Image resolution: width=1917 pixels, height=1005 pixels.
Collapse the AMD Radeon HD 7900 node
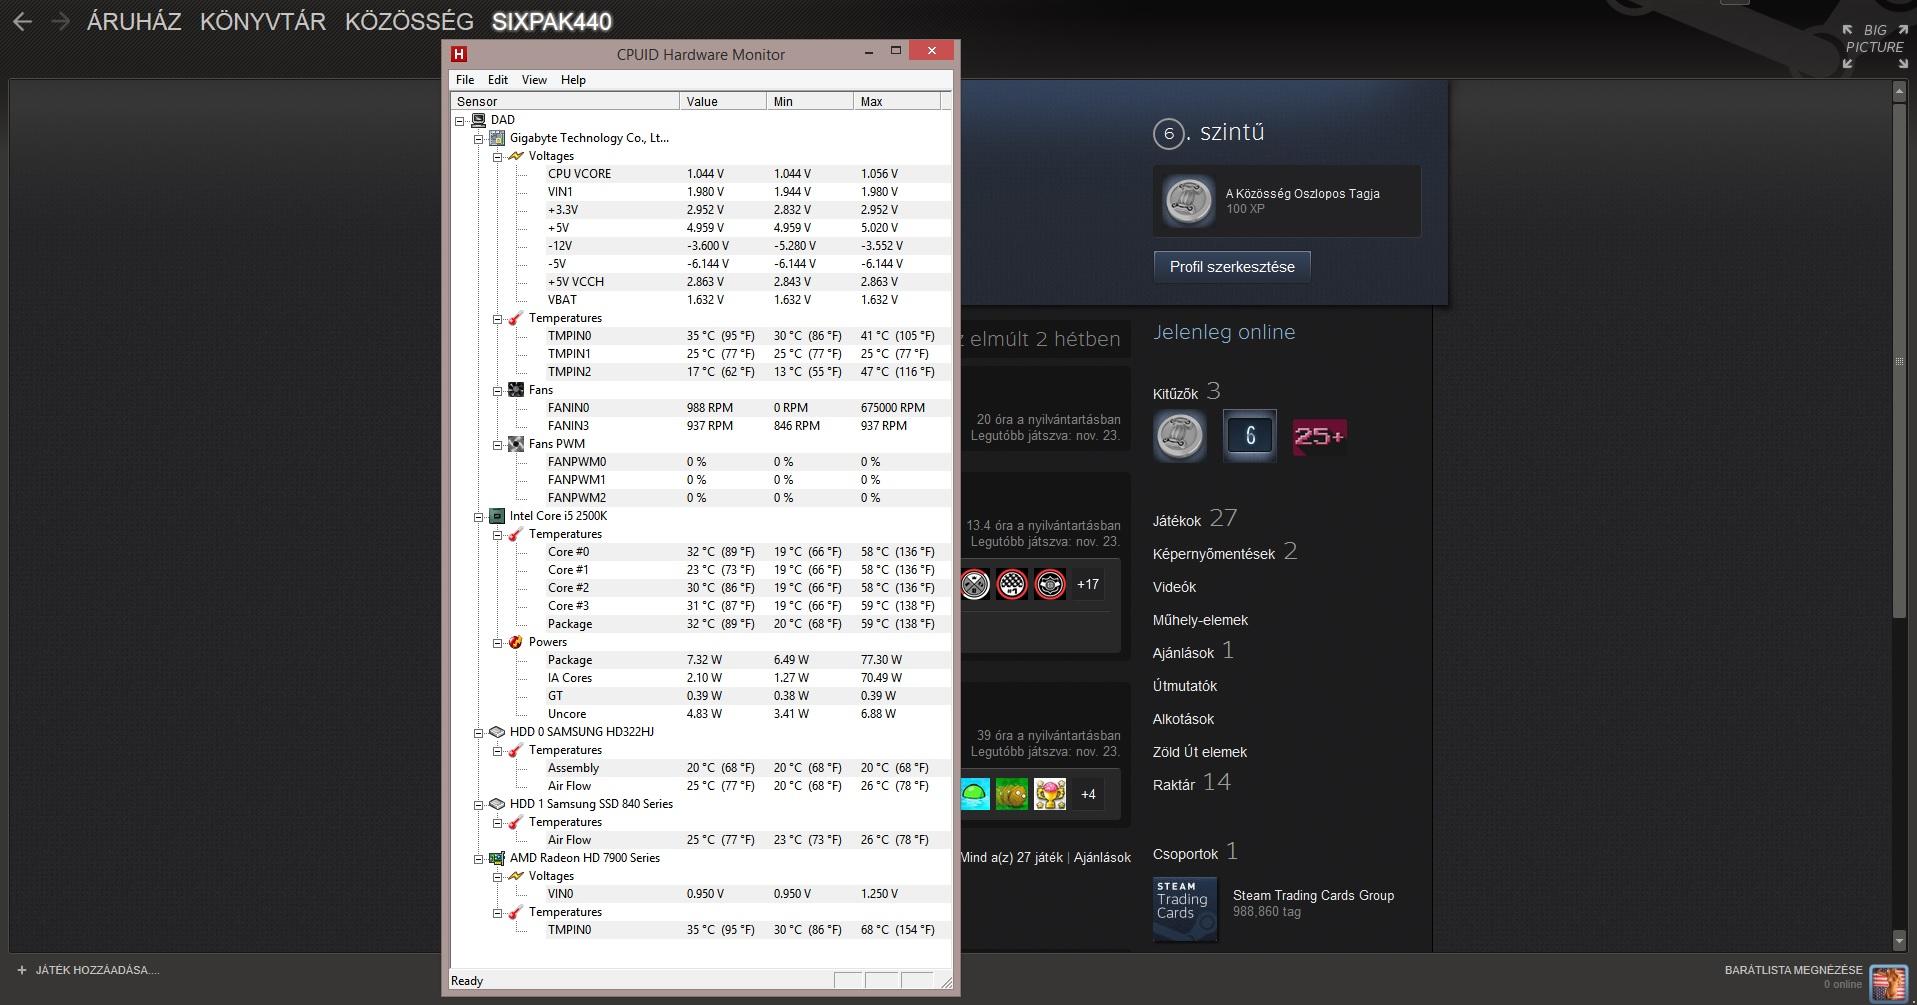[x=479, y=858]
